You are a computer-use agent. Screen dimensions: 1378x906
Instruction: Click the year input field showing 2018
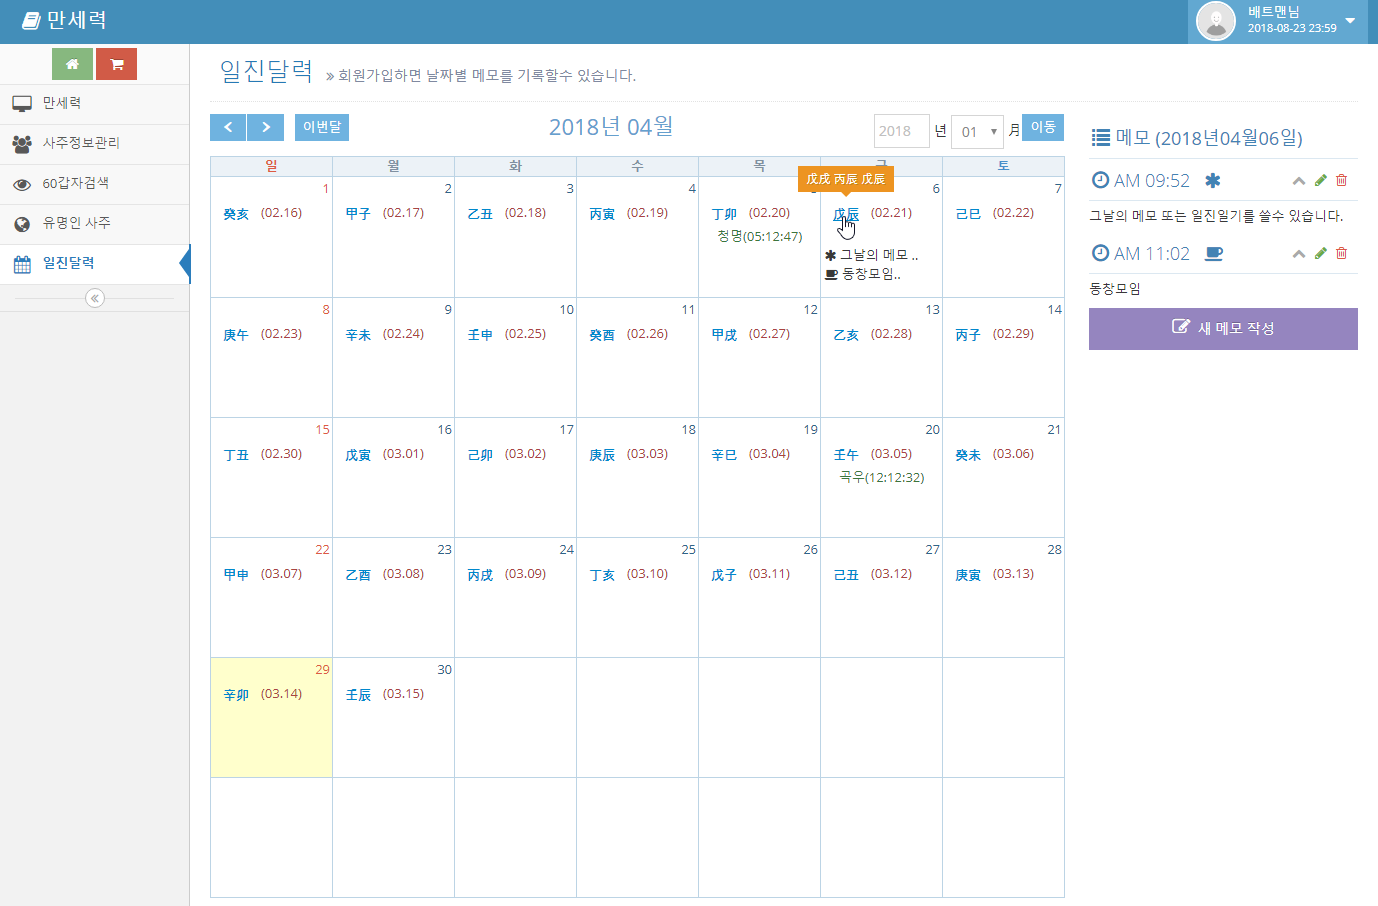(x=902, y=131)
